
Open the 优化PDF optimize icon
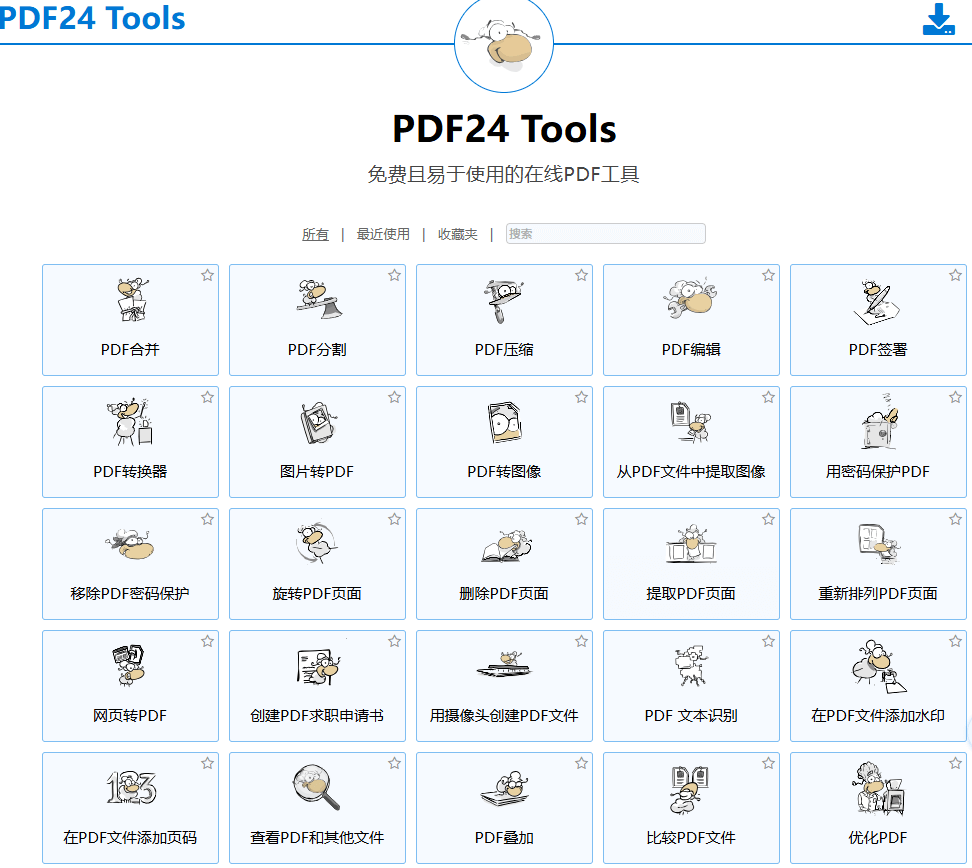point(880,787)
